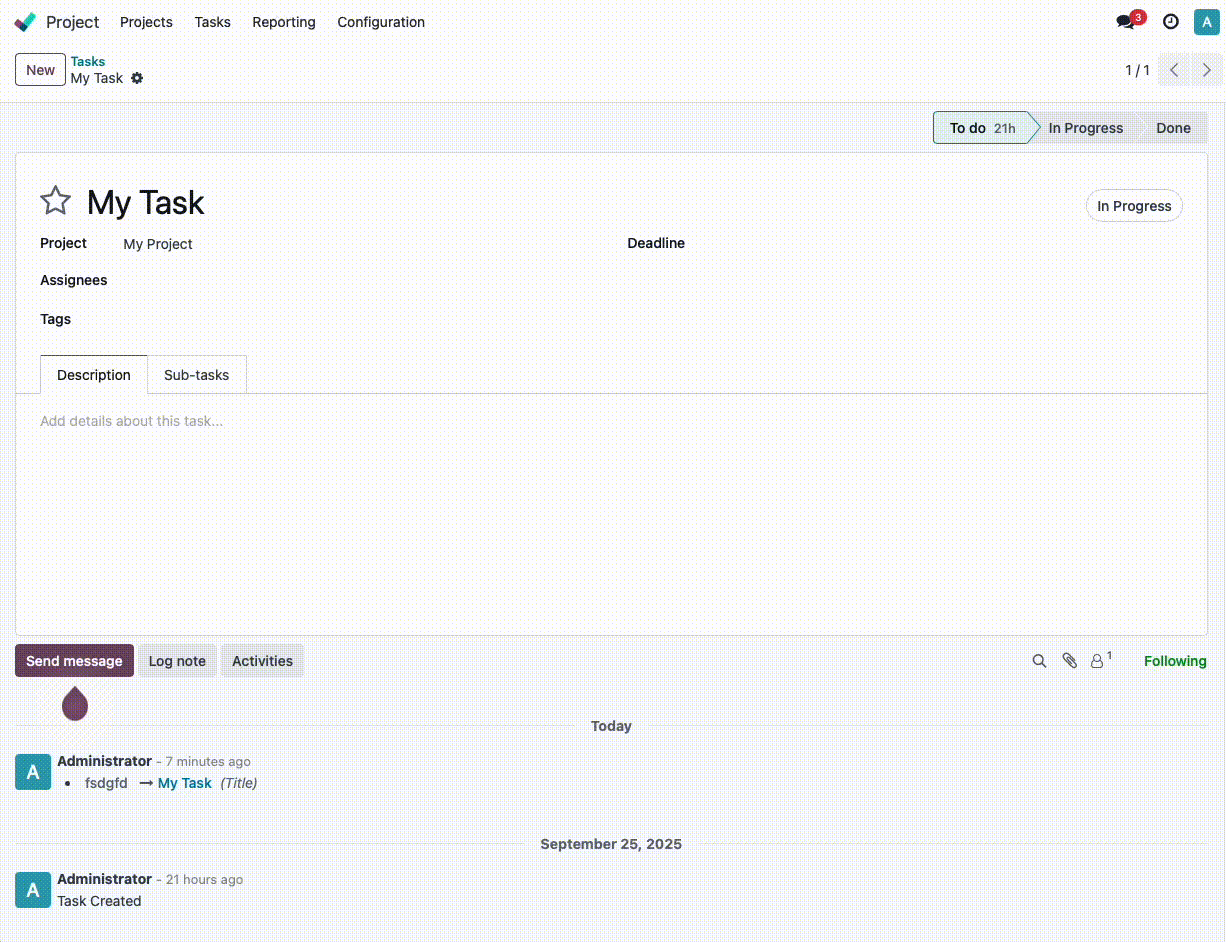Image resolution: width=1226 pixels, height=942 pixels.
Task: Switch to the Sub-tasks tab
Action: [196, 375]
